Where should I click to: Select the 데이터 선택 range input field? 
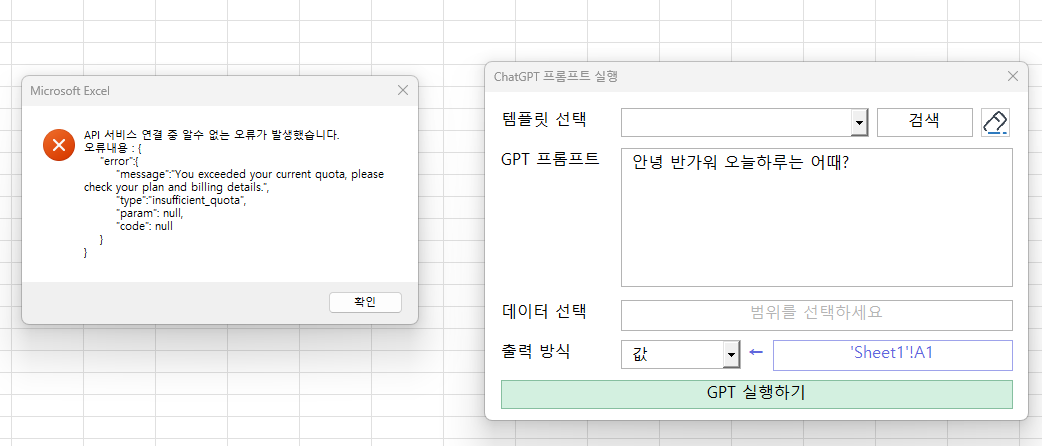coord(816,314)
